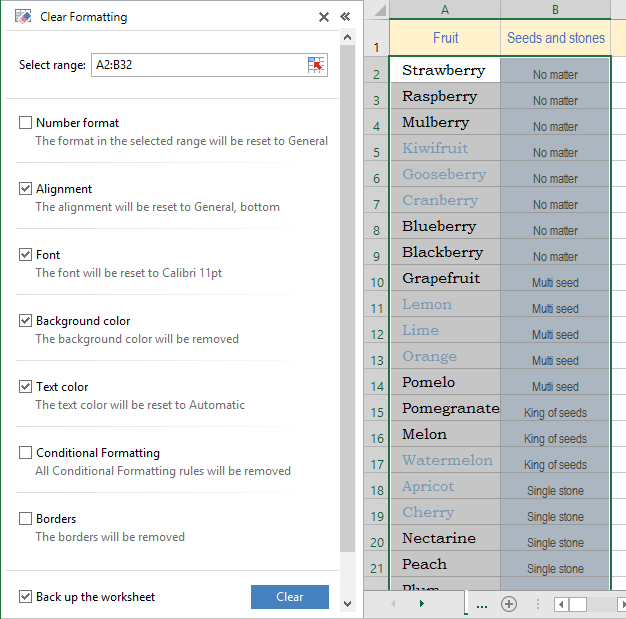Click the next sheet navigation arrow
The image size is (626, 619).
click(x=422, y=603)
